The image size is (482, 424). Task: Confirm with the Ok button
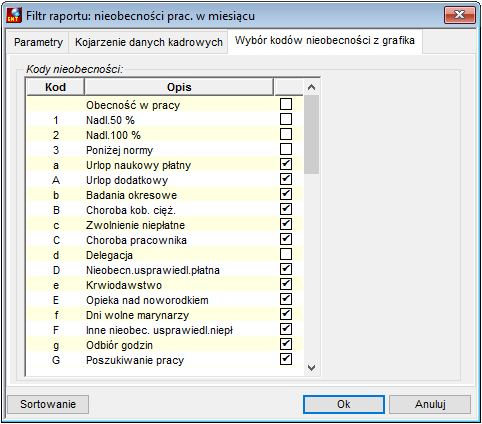[x=344, y=404]
